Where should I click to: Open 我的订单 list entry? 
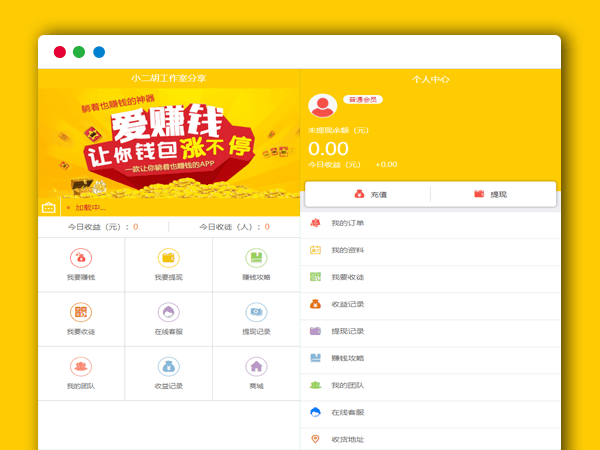(x=348, y=223)
